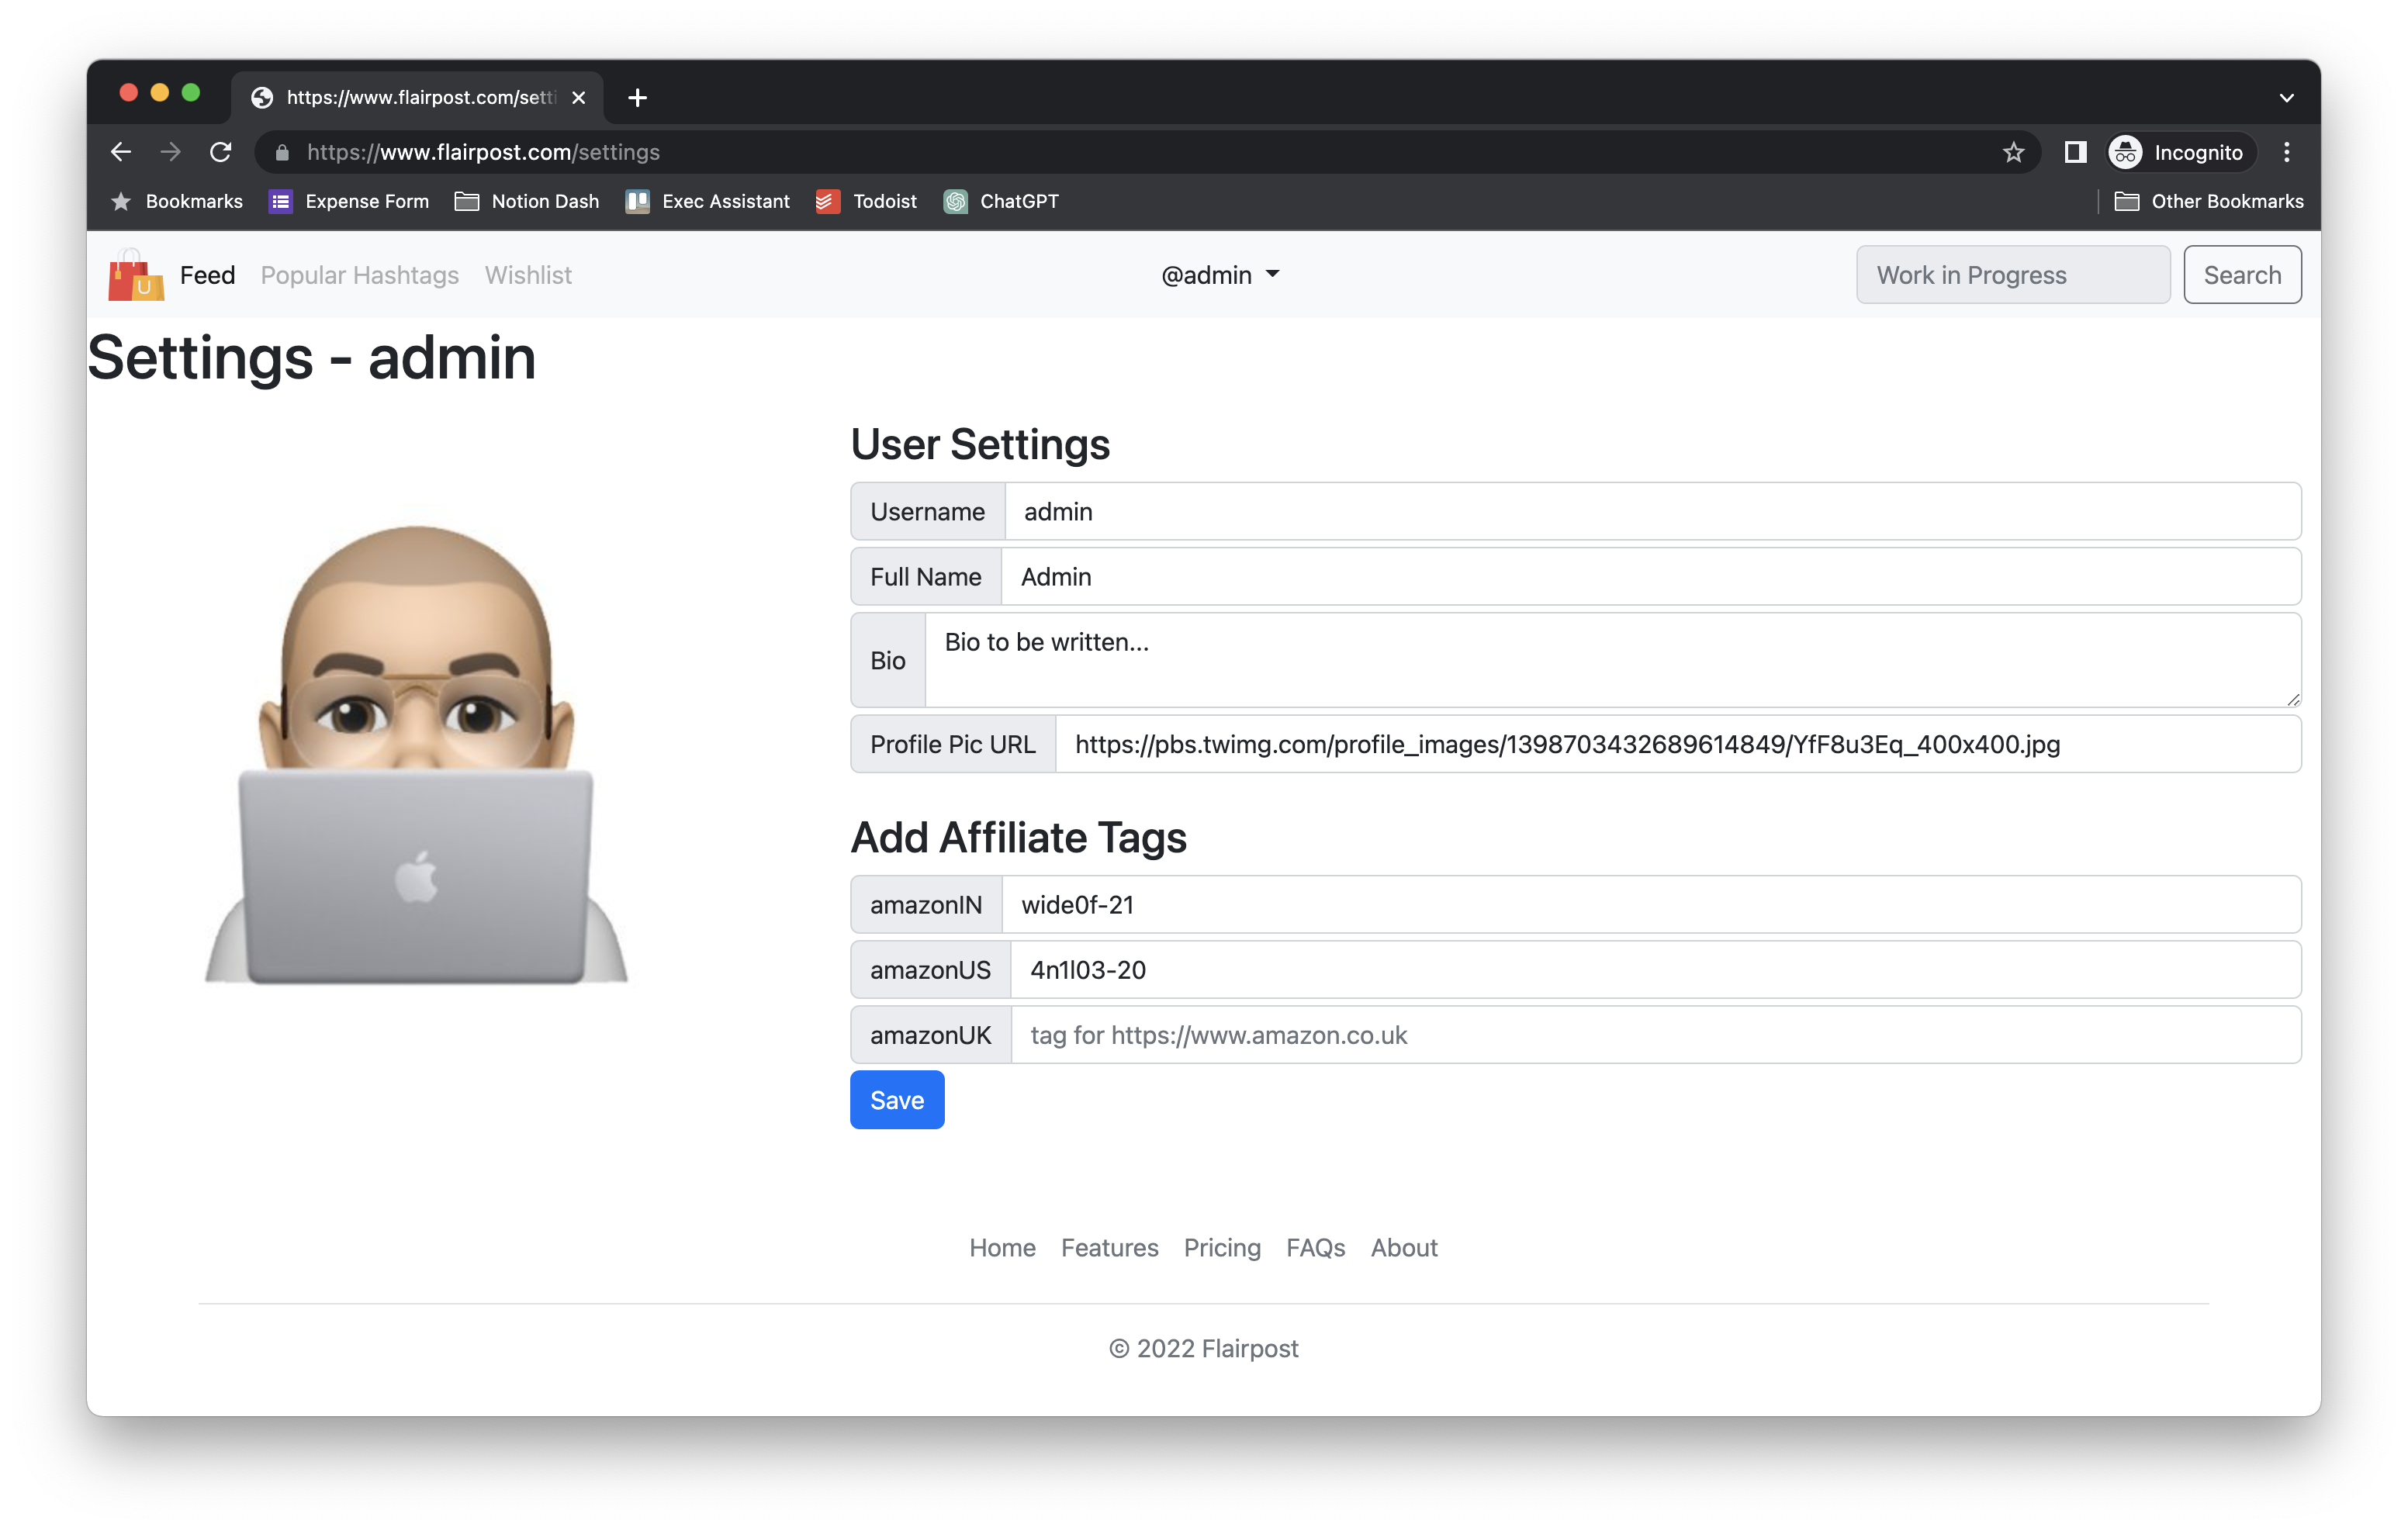
Task: Open the Home footer link
Action: coord(1002,1248)
